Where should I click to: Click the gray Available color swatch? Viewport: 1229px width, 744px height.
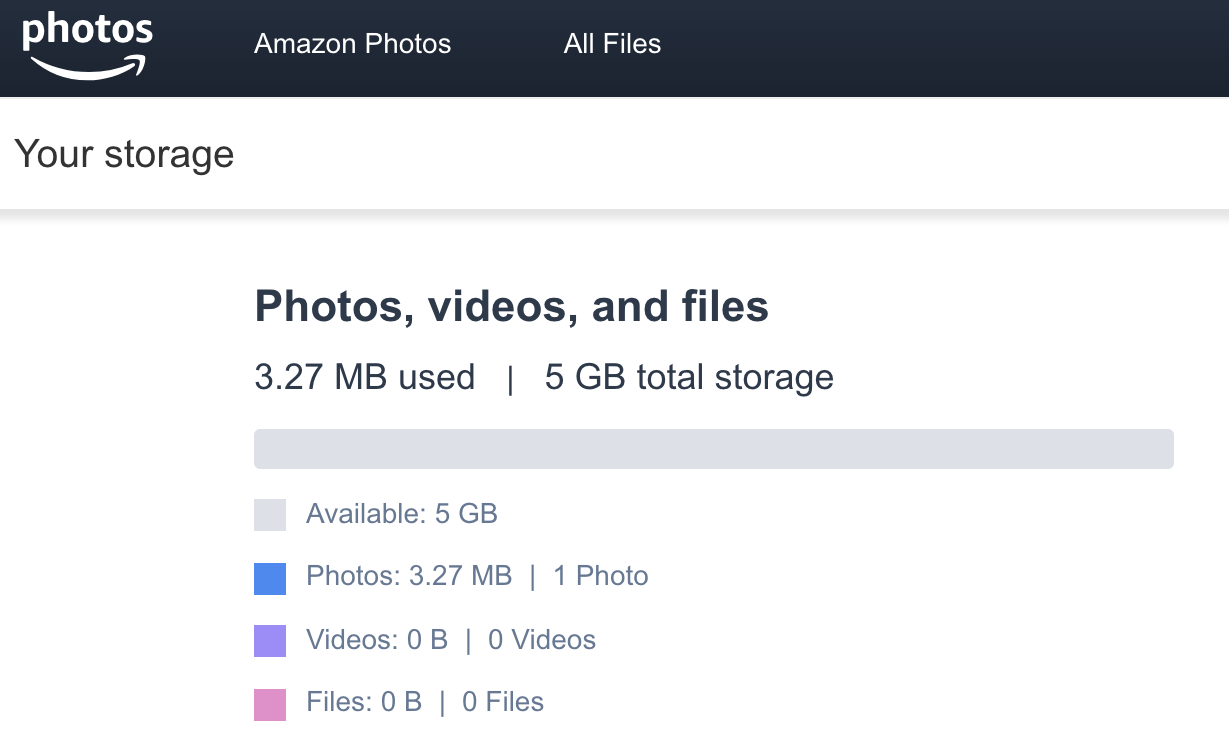[x=270, y=515]
